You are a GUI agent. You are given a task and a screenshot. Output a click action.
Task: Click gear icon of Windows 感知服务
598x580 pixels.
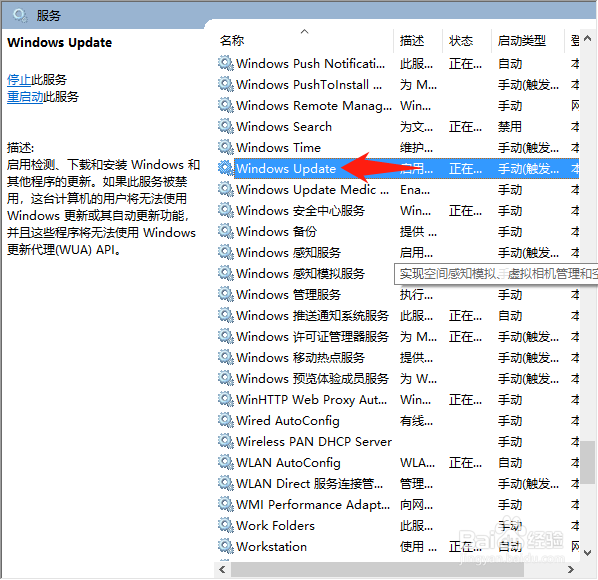225,252
